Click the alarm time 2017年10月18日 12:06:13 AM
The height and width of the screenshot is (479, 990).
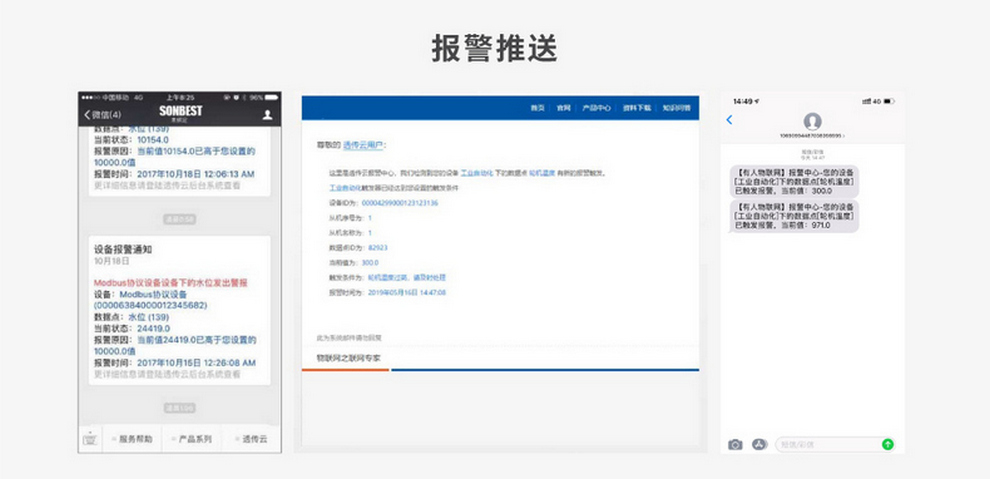coord(195,174)
